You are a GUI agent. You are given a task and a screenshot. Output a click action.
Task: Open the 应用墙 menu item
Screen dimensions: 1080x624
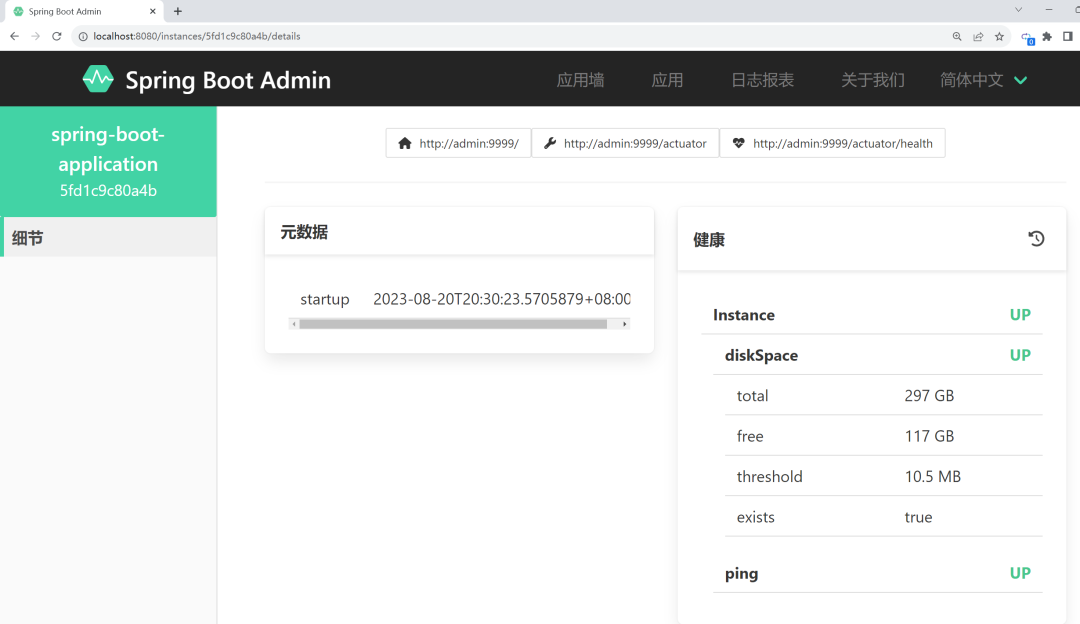click(581, 80)
